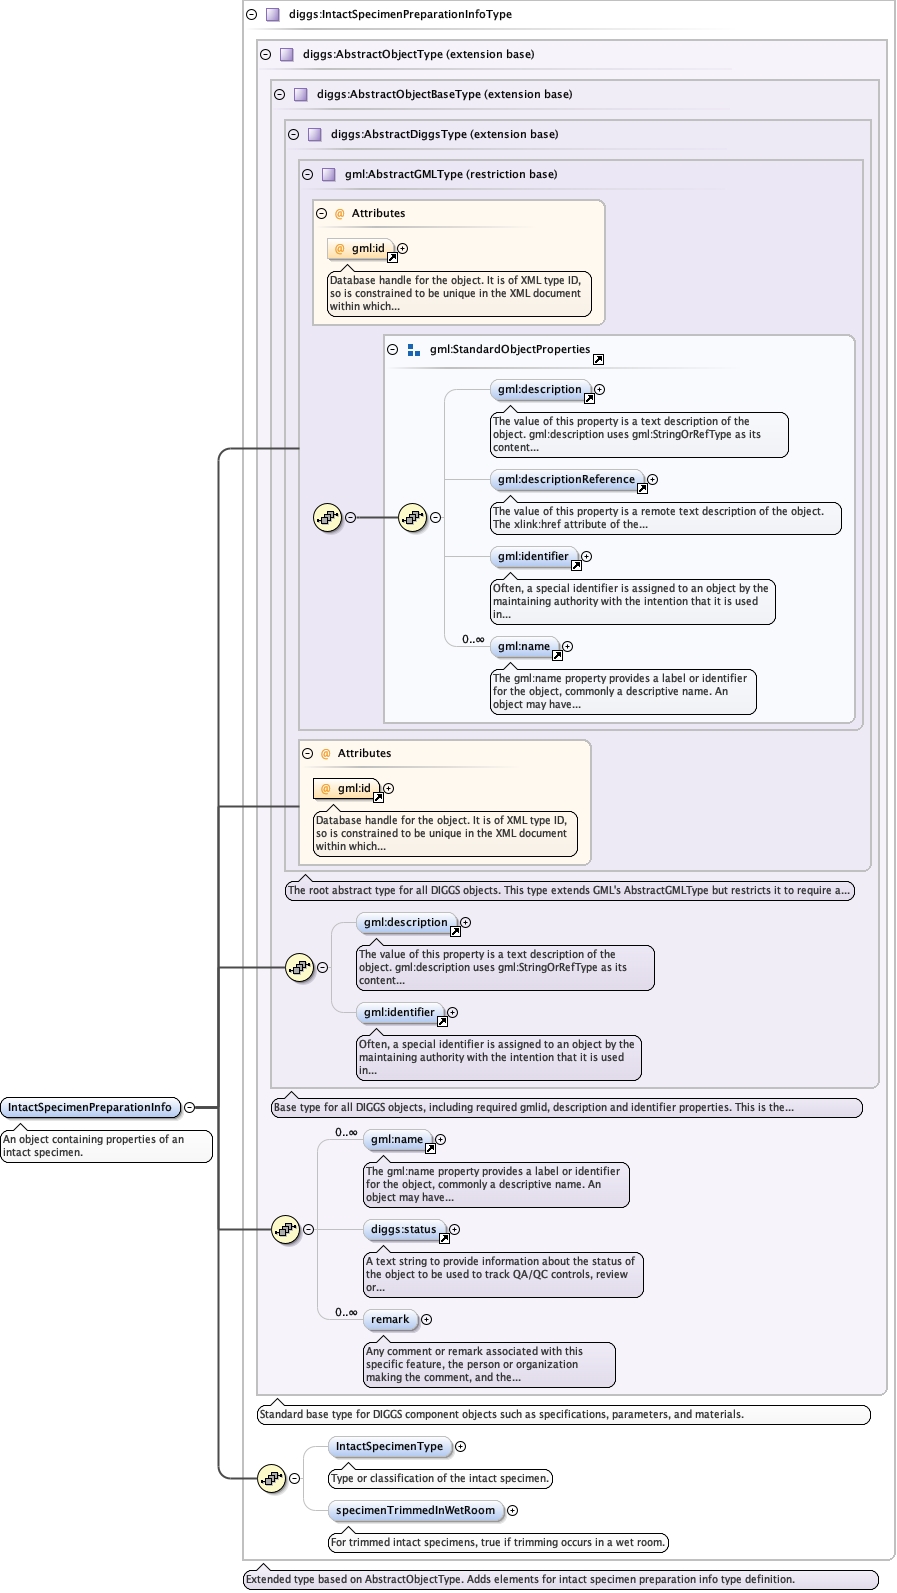897x1593 pixels.
Task: Collapse the IntactSpecimenPreparationInfo root element
Action: (189, 1108)
